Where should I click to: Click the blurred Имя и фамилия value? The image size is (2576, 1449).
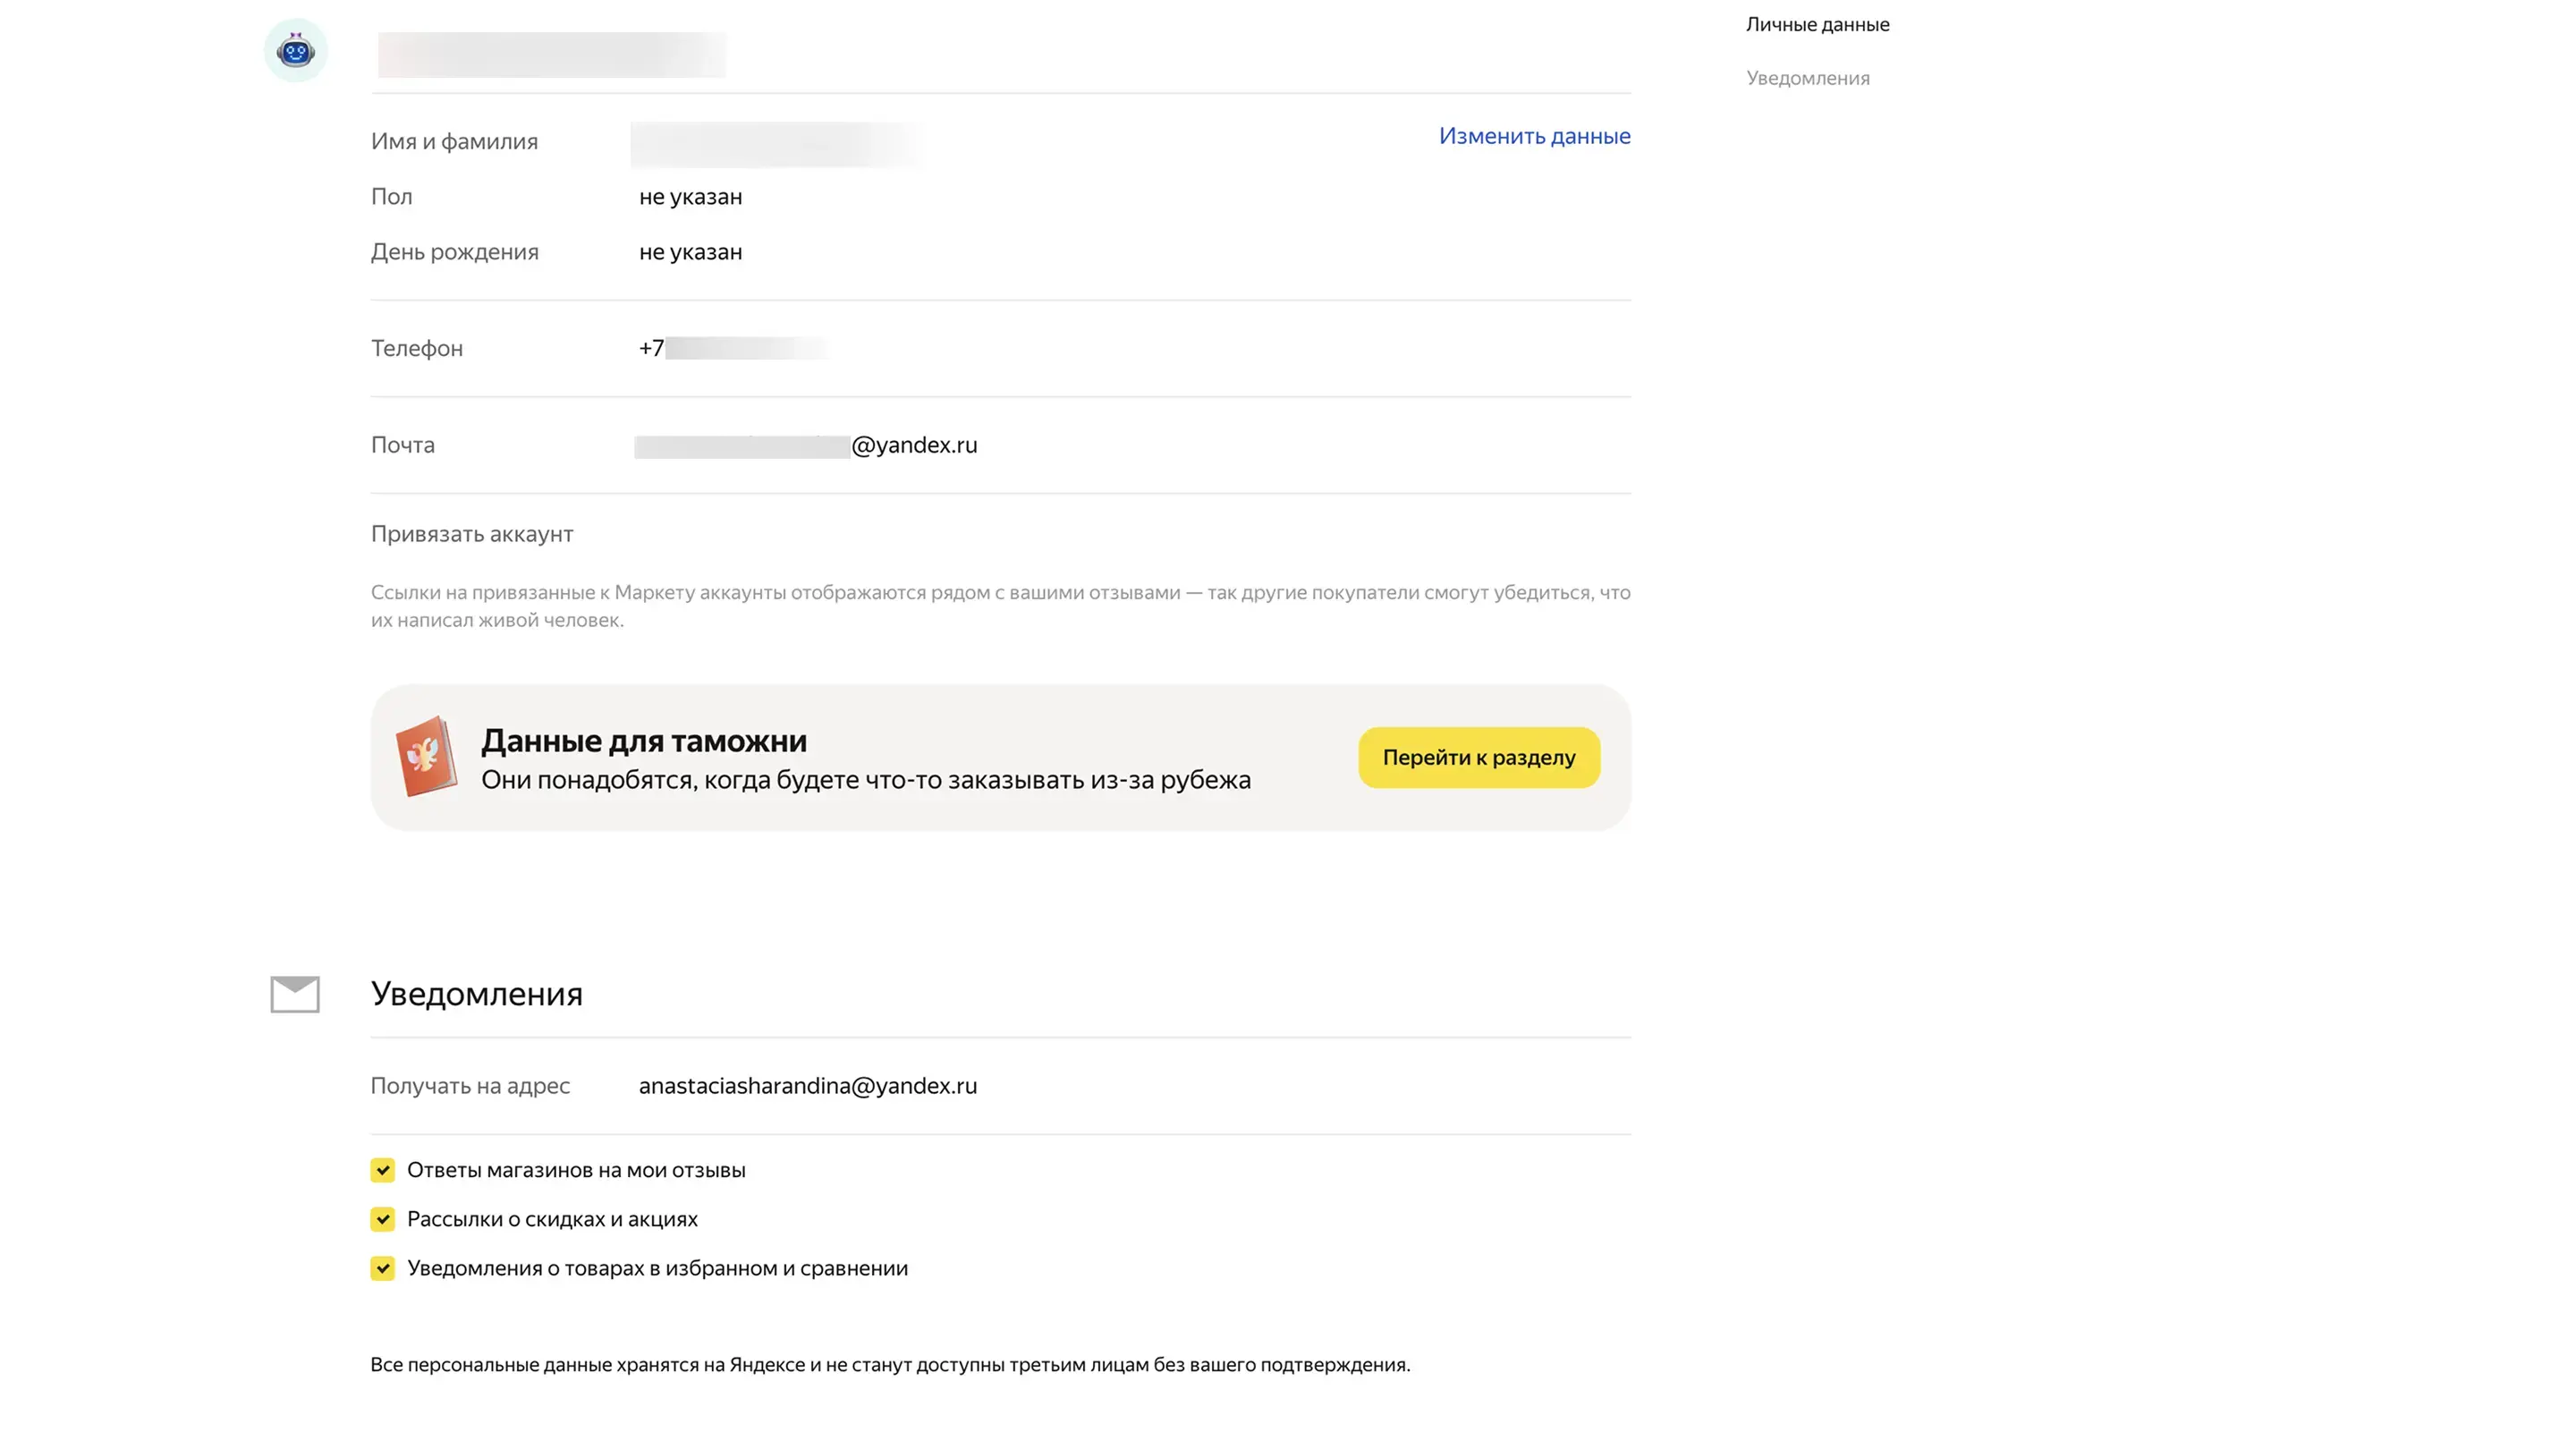click(775, 144)
